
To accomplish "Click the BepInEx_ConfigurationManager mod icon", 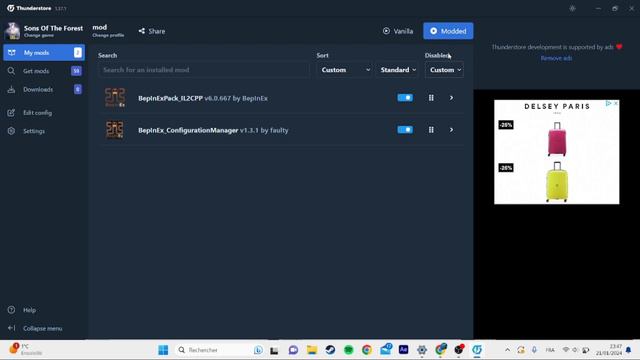I will tap(115, 130).
